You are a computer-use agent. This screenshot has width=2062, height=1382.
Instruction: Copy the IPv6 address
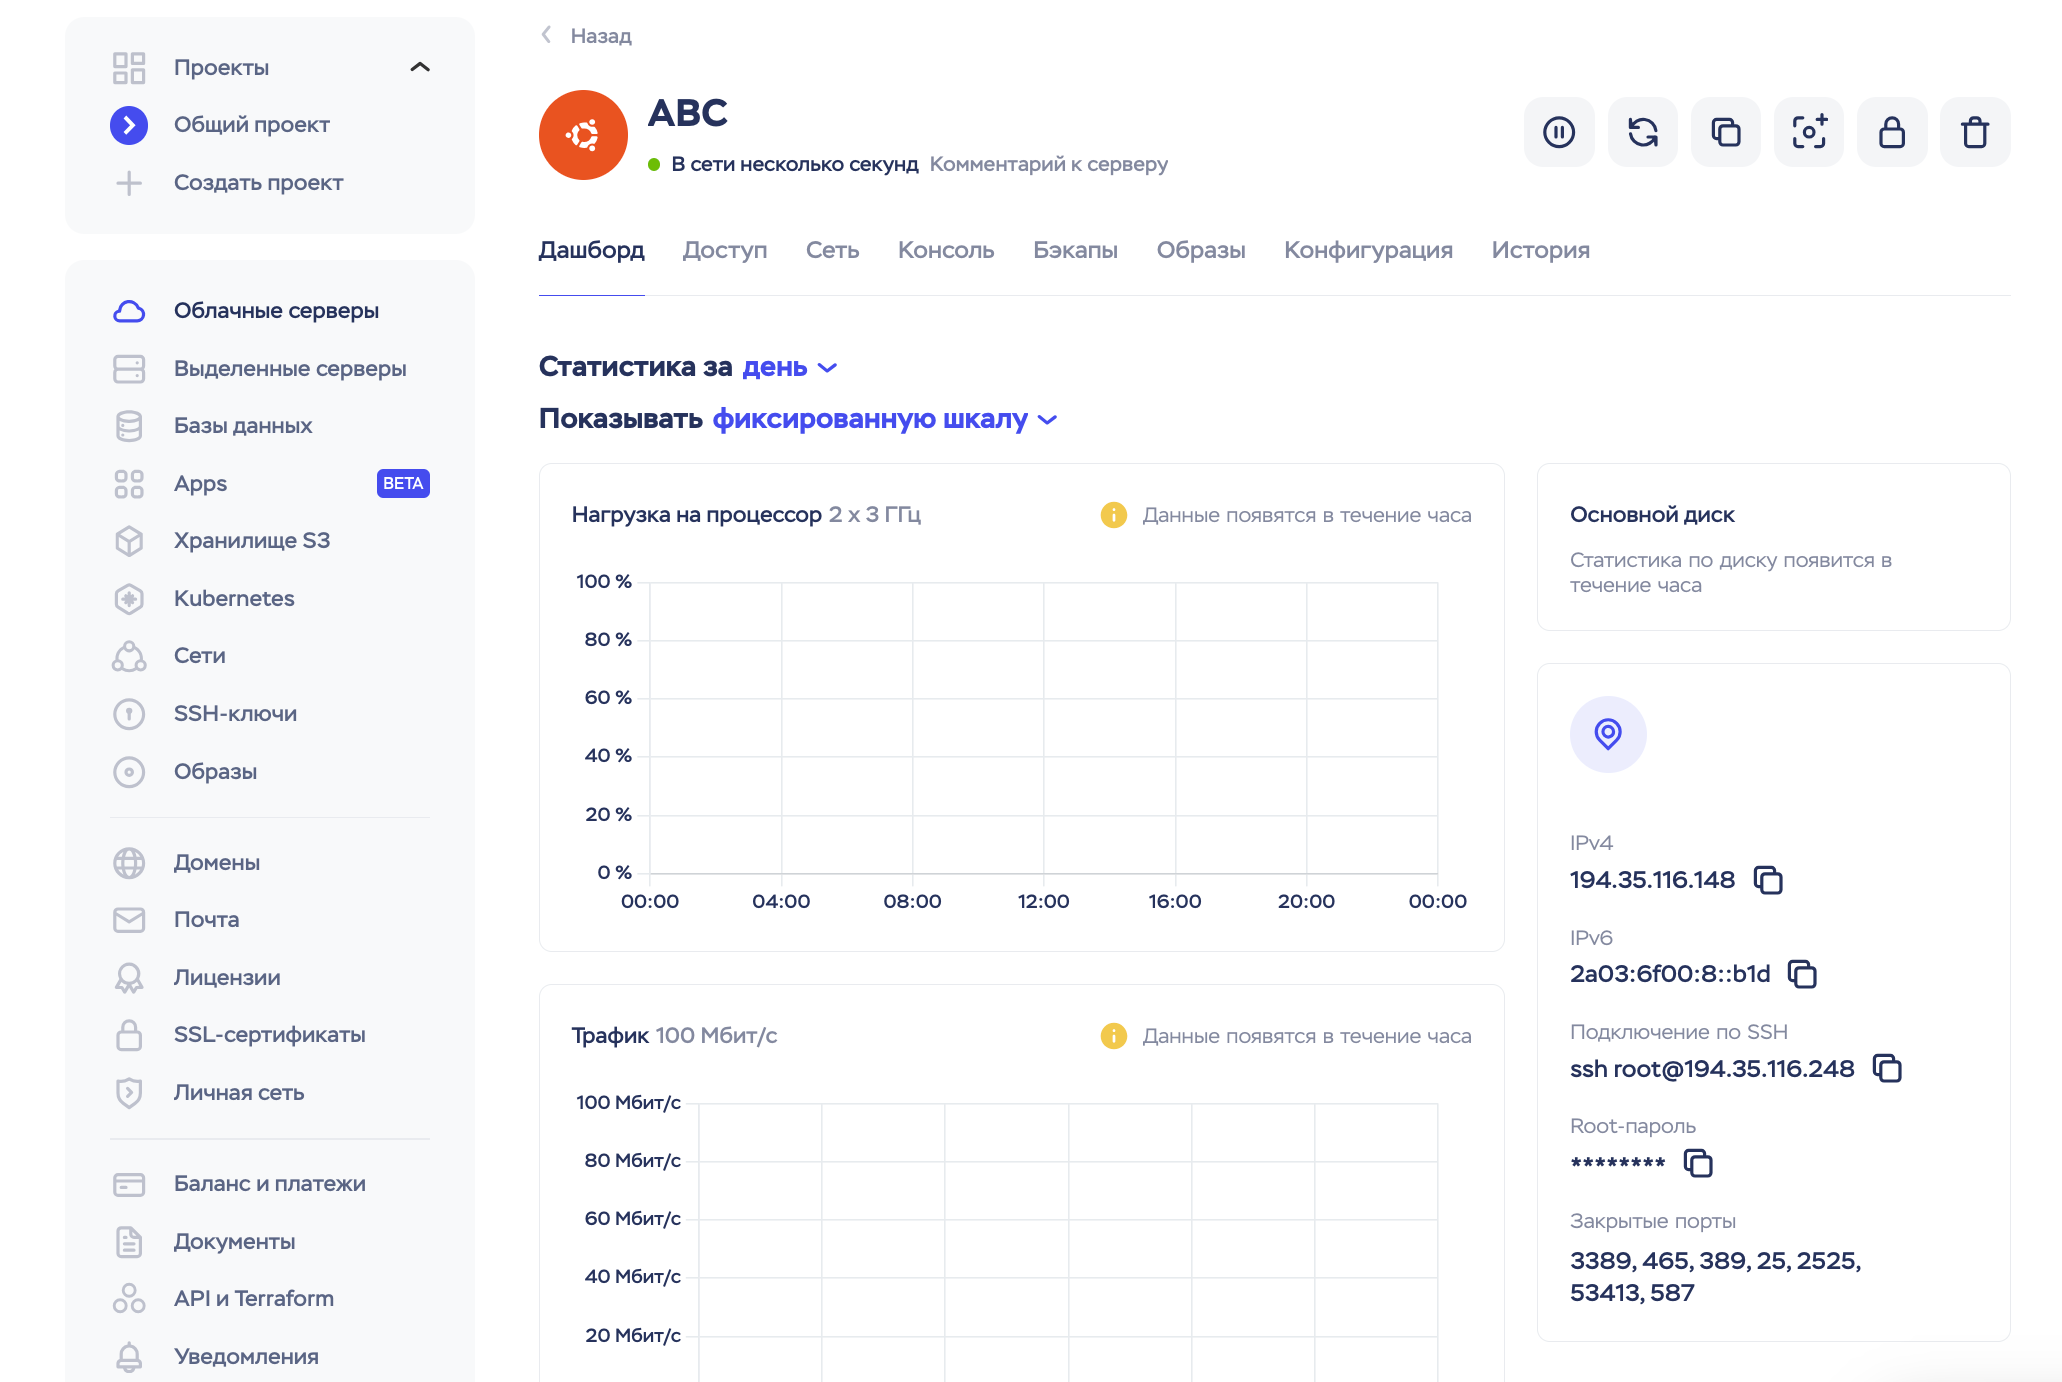point(1802,974)
